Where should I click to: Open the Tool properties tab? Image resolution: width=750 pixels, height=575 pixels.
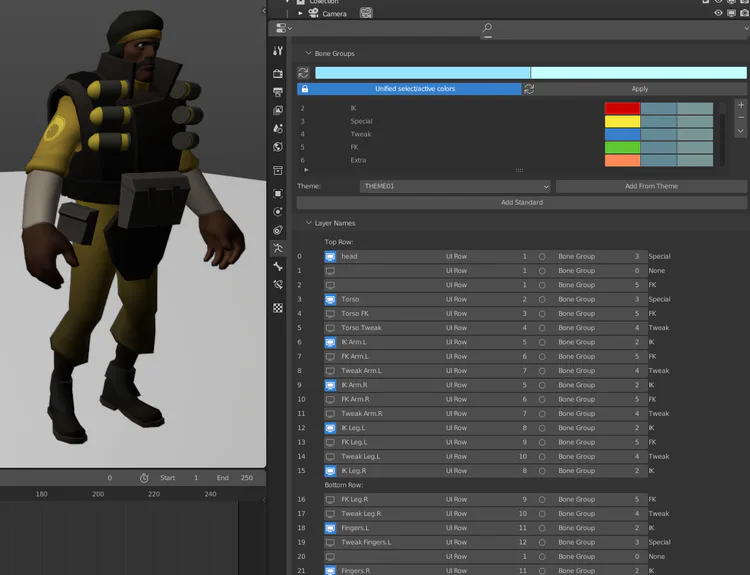click(278, 51)
